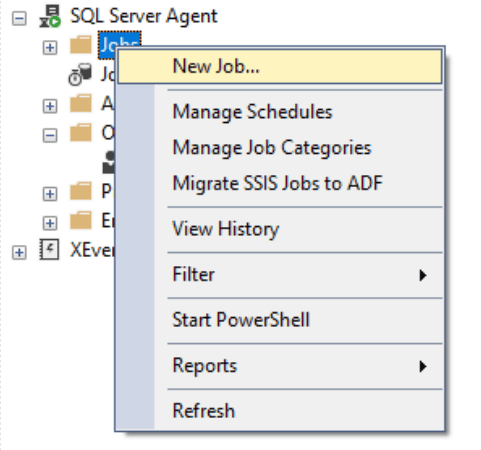Click the folder icon beside letter P
The height and width of the screenshot is (450, 481).
coord(81,191)
